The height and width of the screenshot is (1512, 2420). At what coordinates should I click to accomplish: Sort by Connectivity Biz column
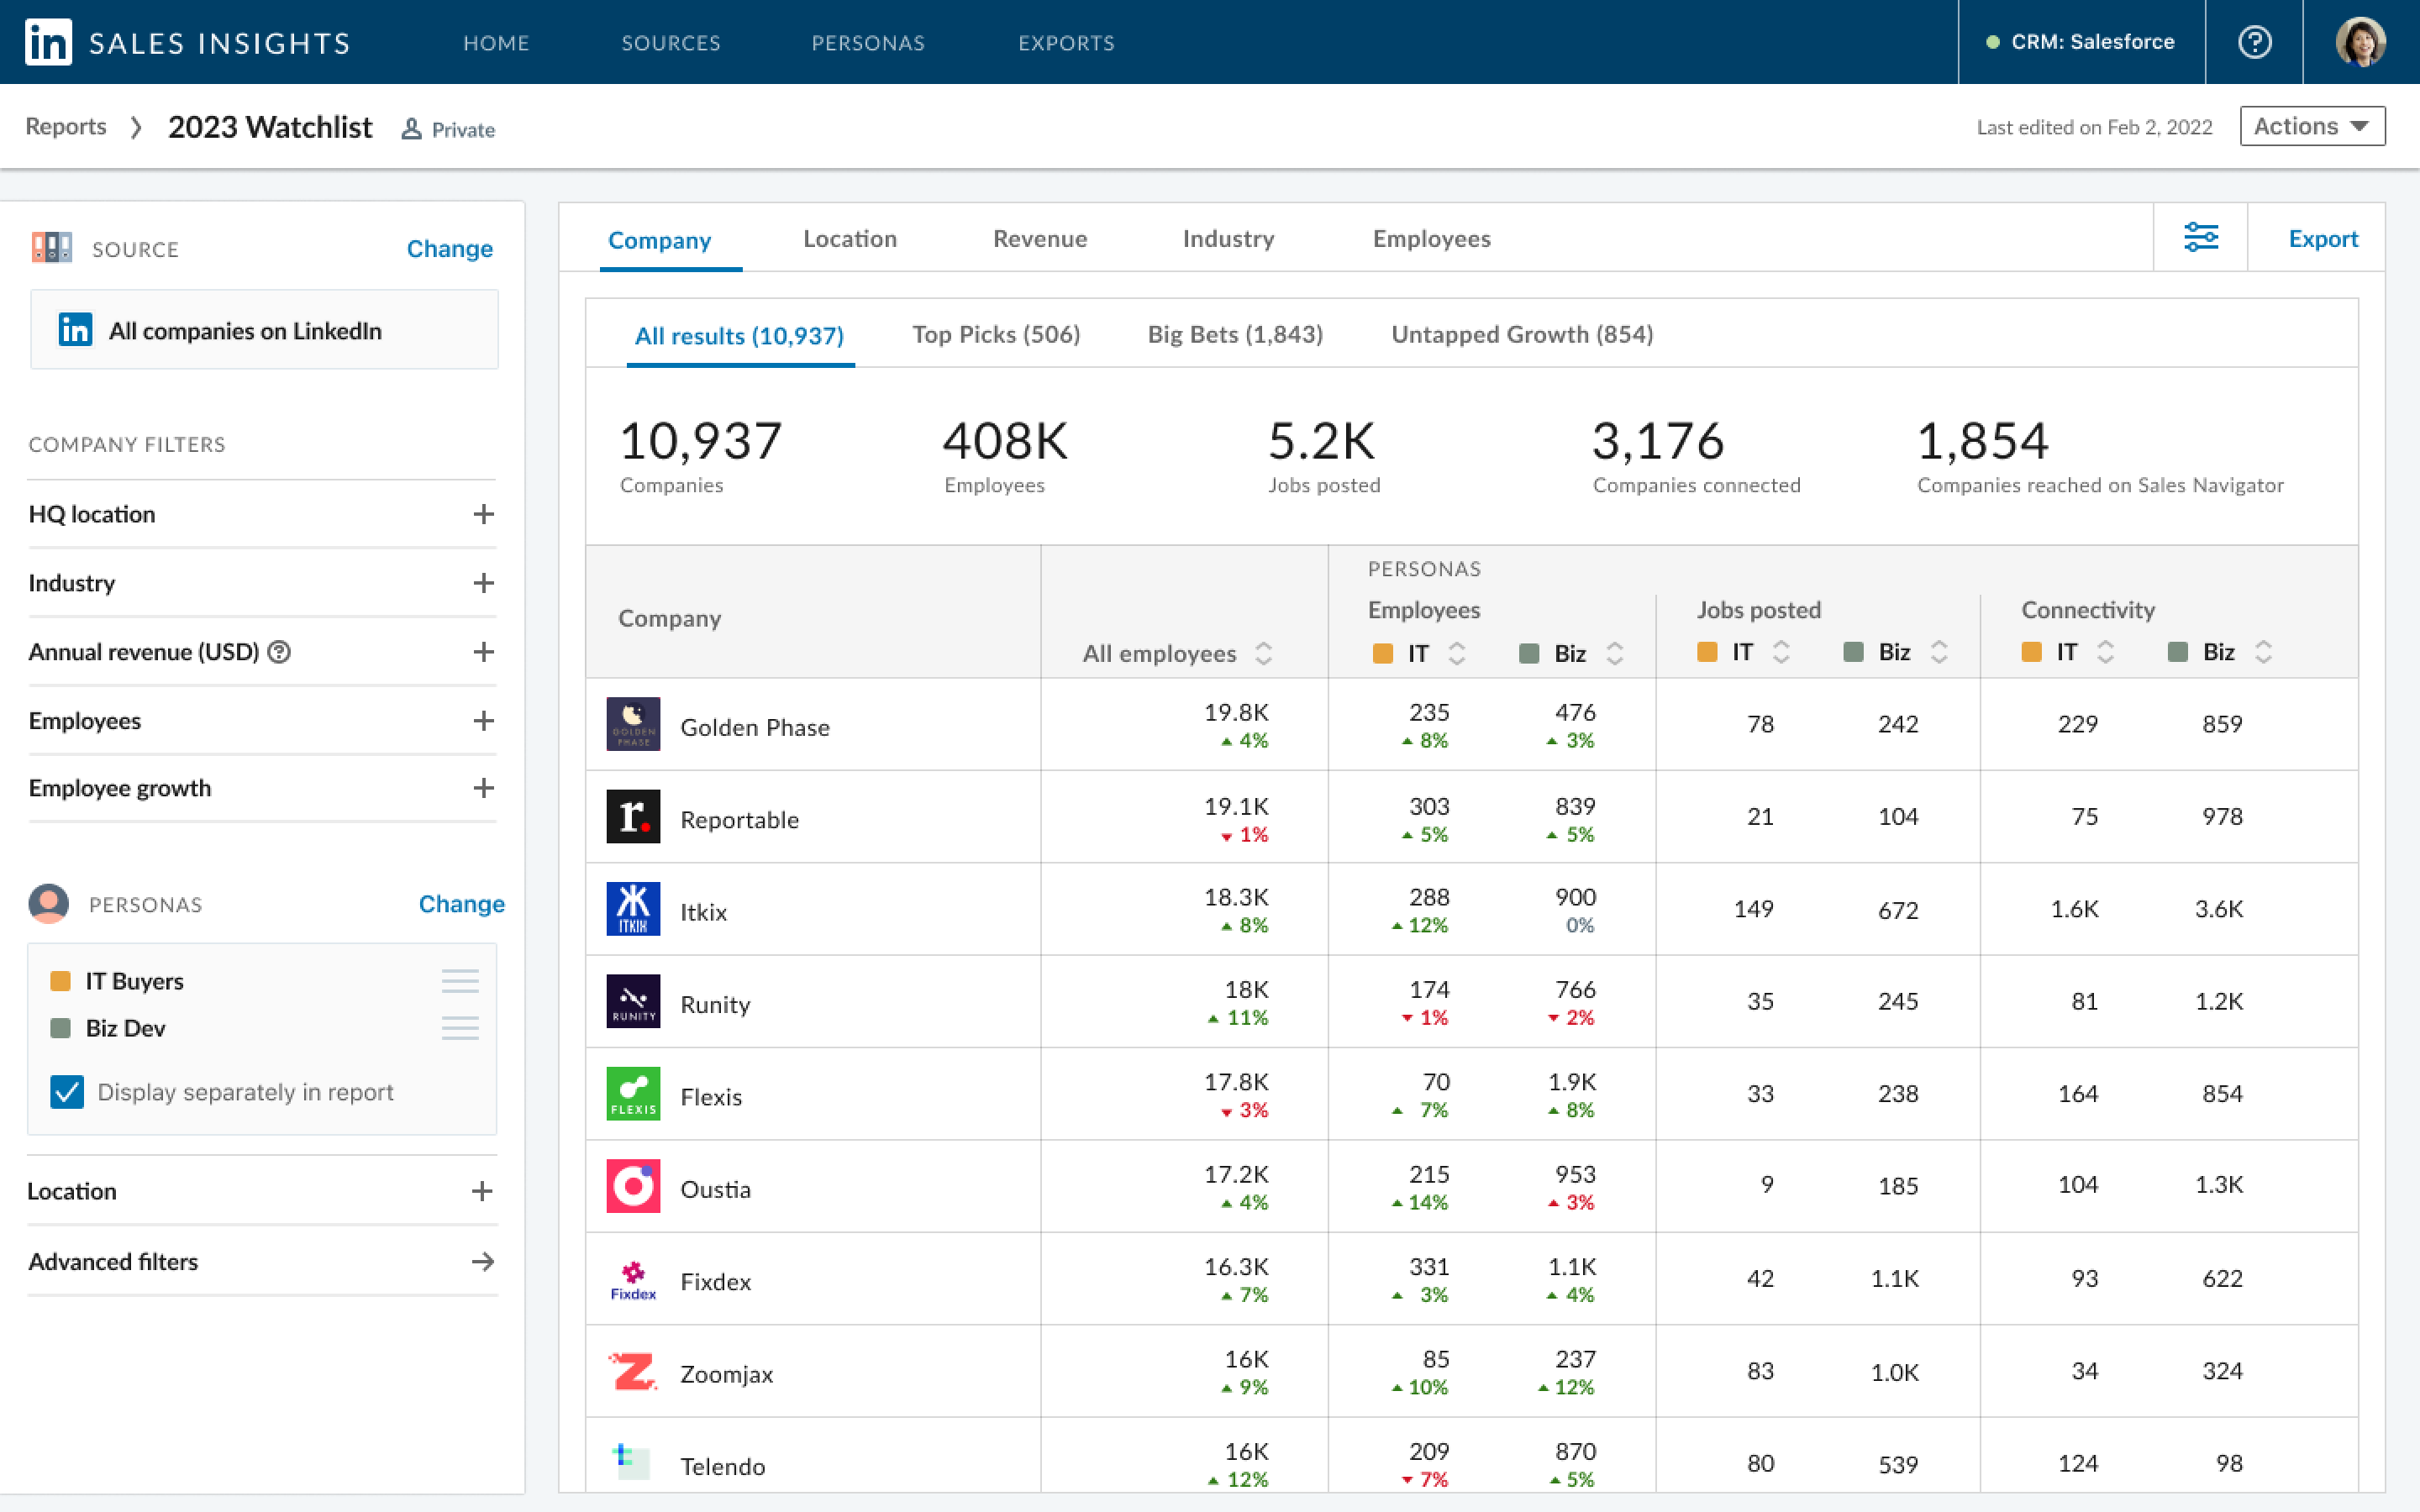click(2263, 652)
